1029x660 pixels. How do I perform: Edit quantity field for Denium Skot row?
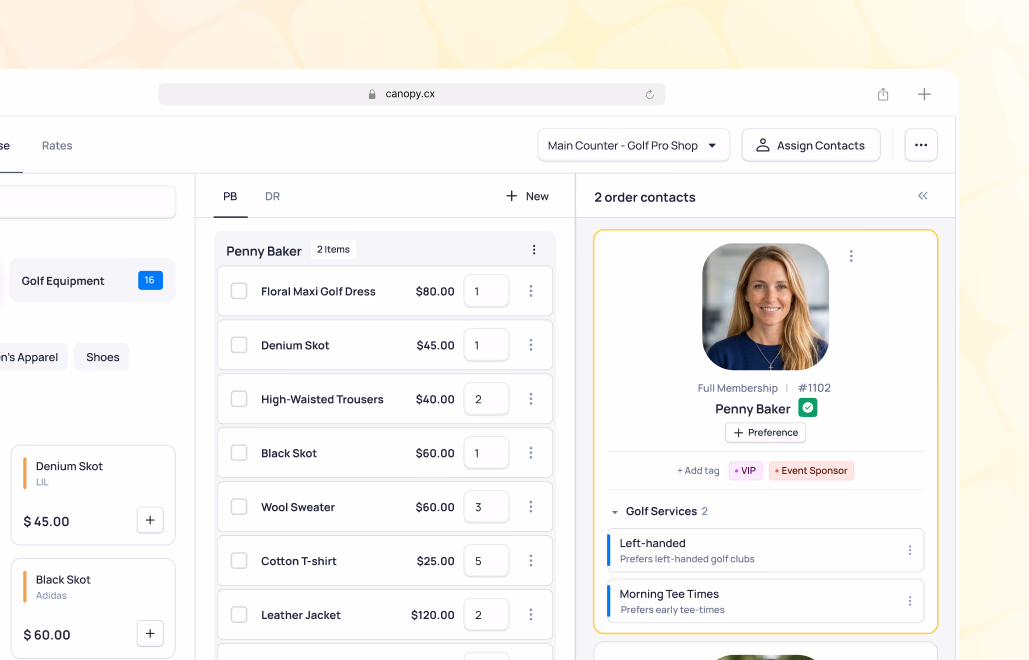[486, 345]
